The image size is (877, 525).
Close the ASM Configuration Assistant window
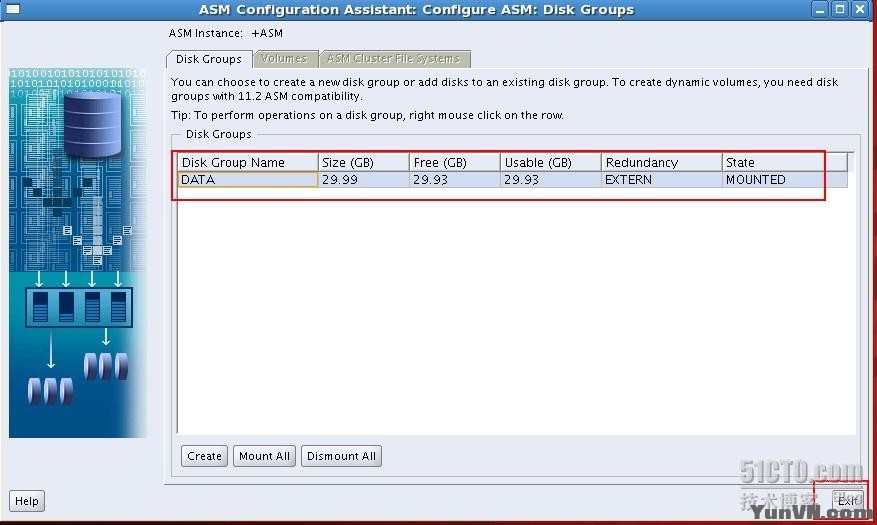[x=860, y=10]
